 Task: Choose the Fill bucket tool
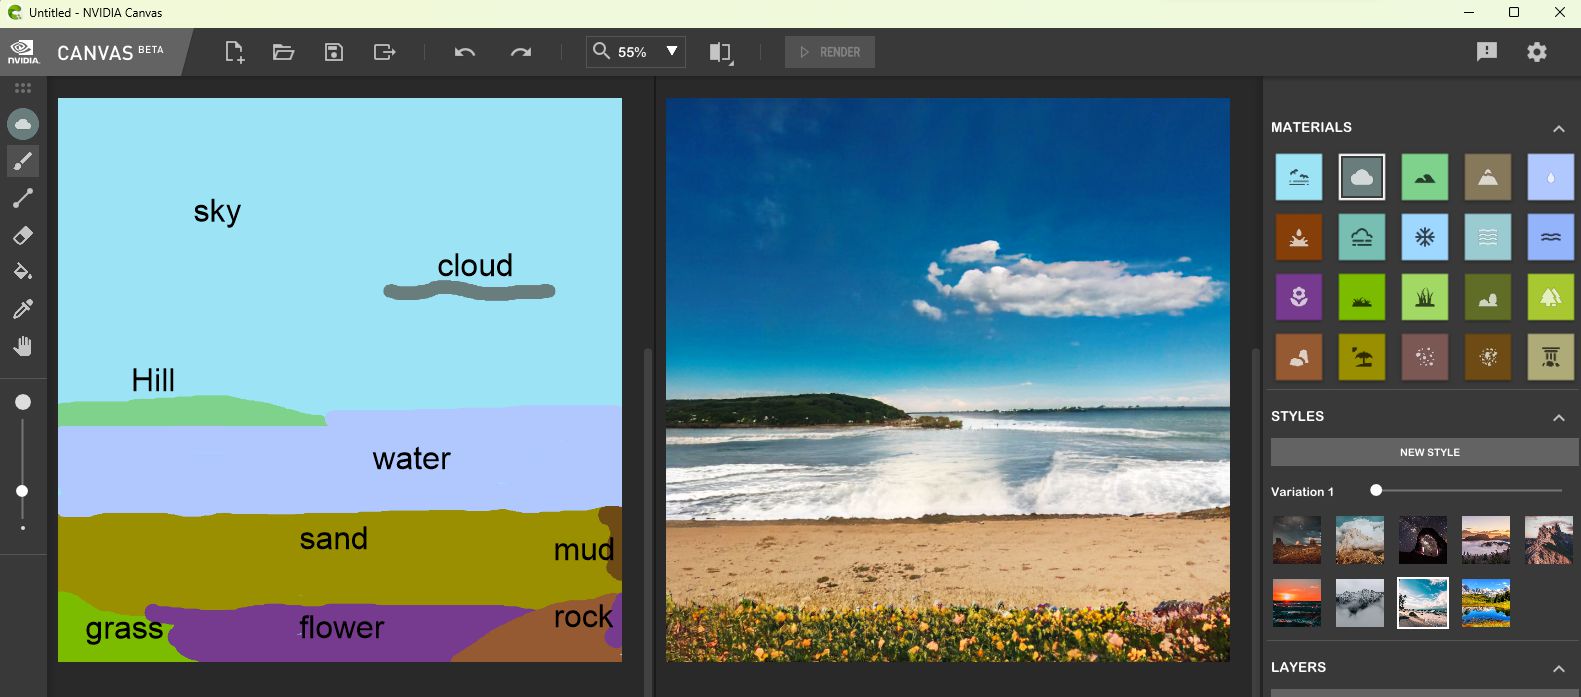pos(23,272)
